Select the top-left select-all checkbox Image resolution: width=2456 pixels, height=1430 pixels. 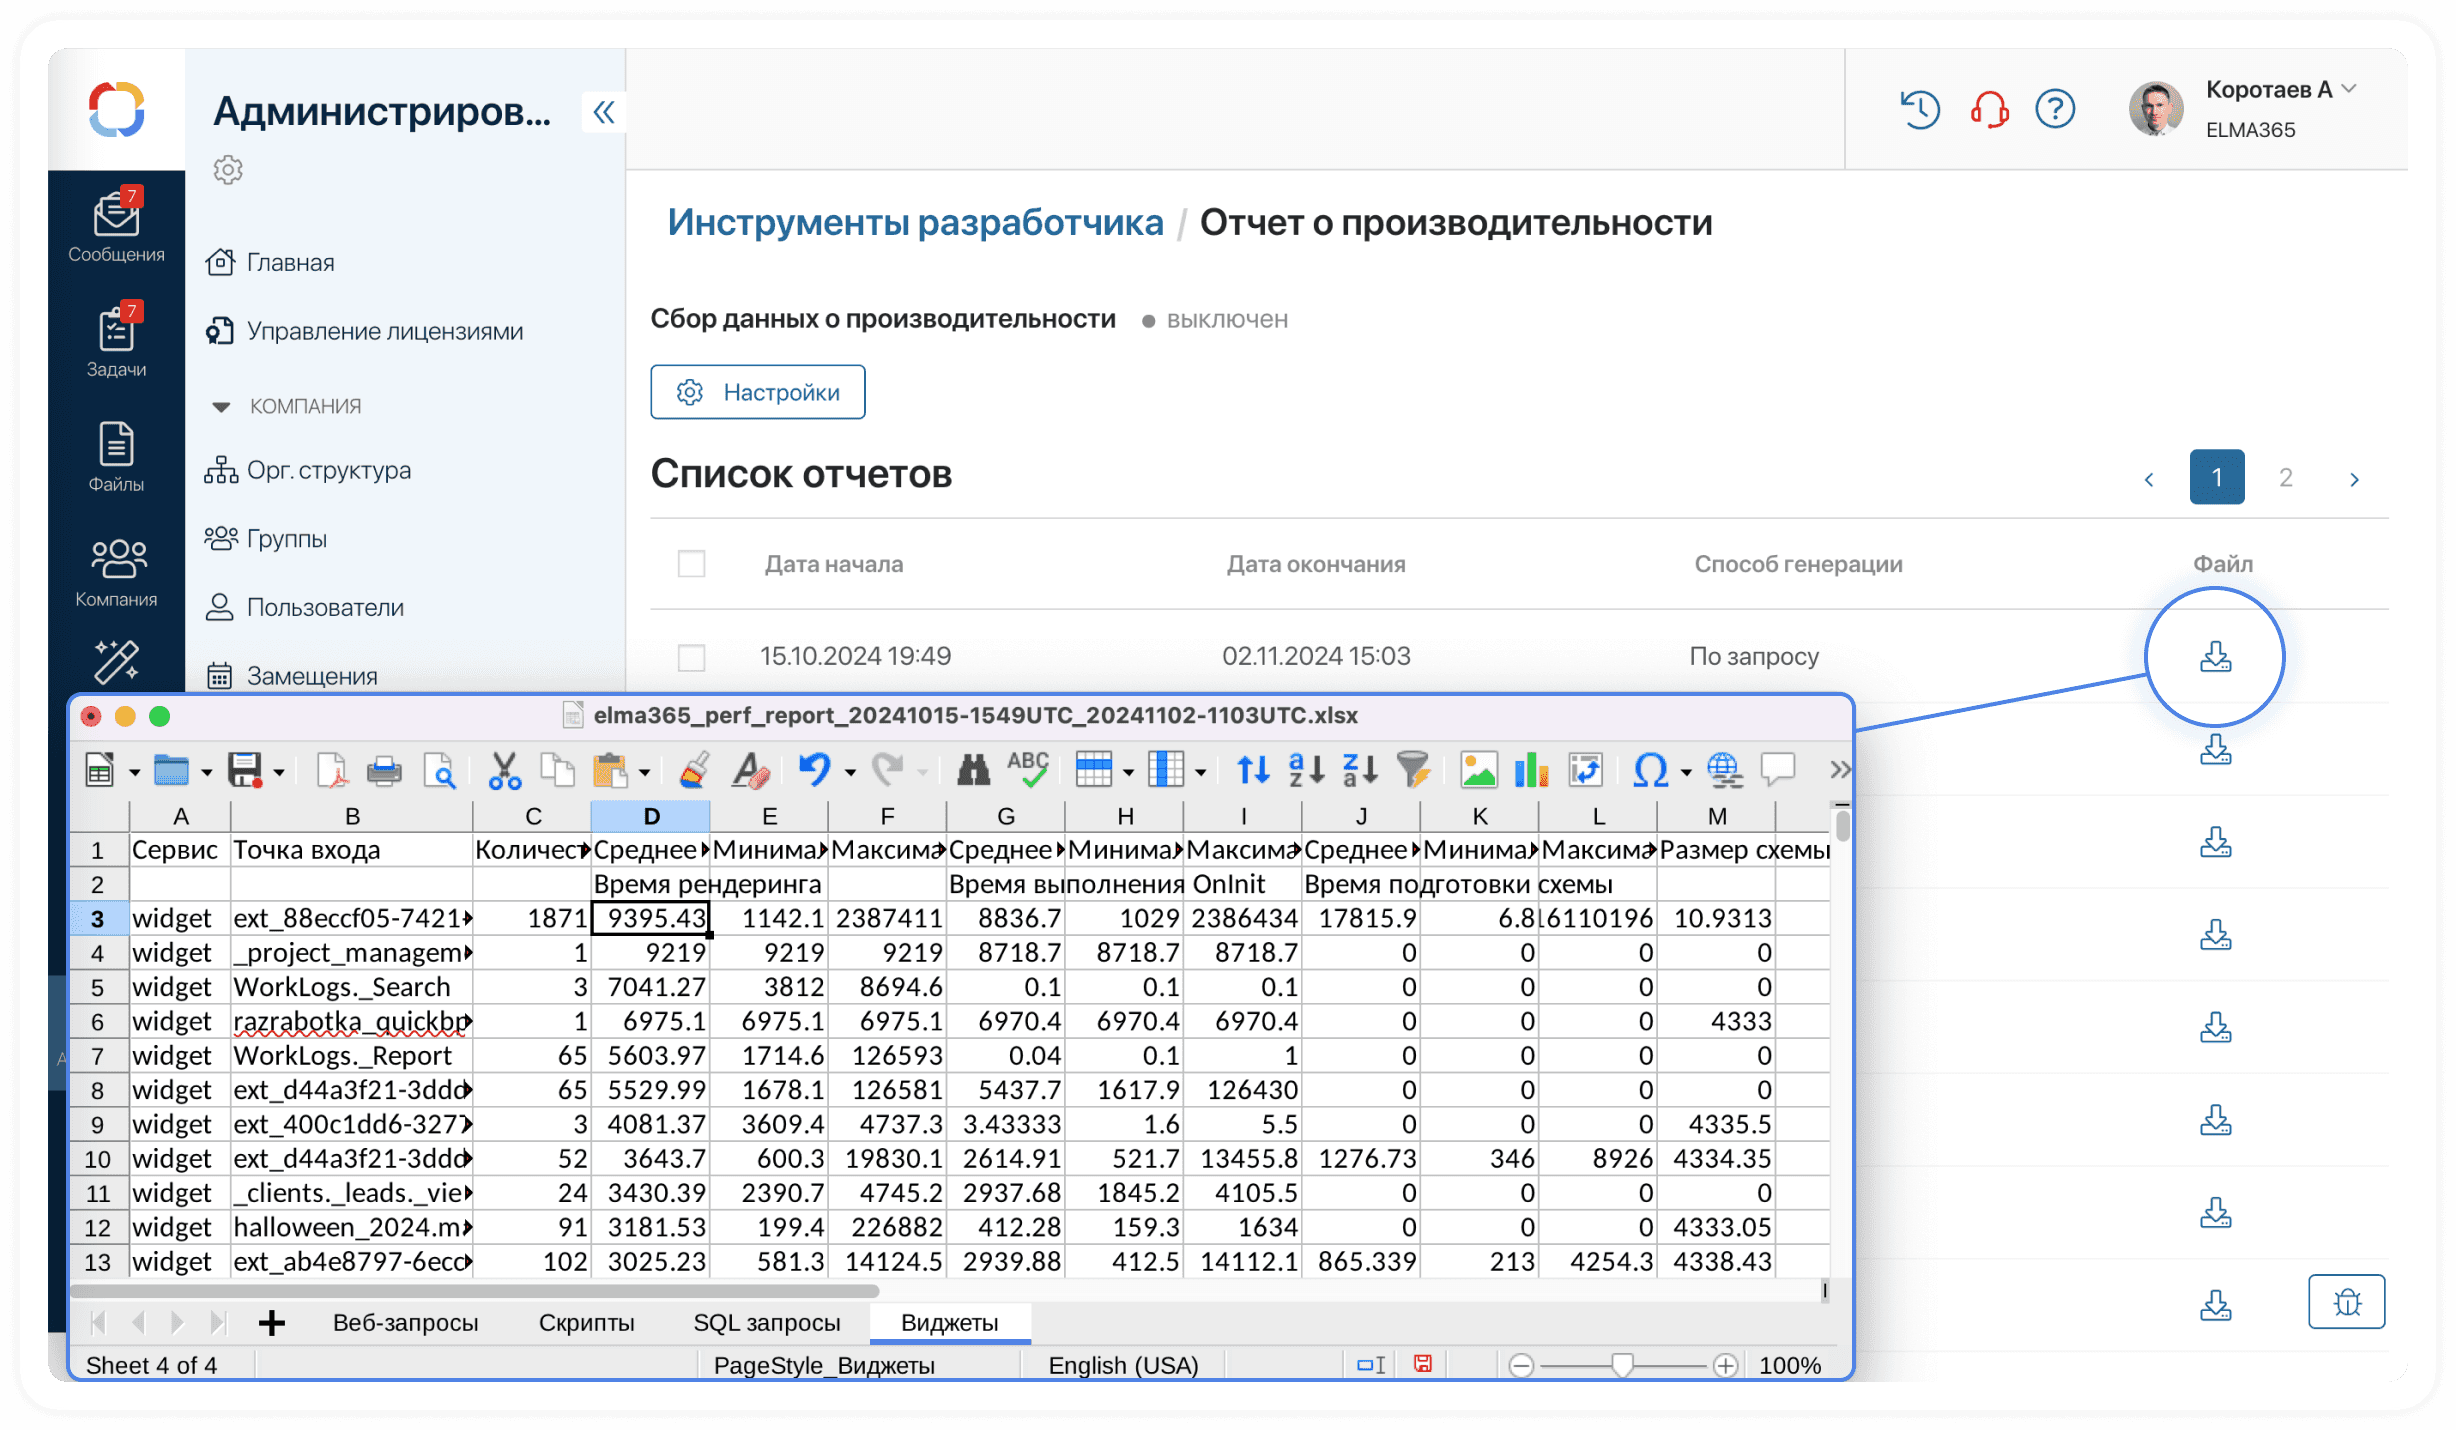pos(693,563)
